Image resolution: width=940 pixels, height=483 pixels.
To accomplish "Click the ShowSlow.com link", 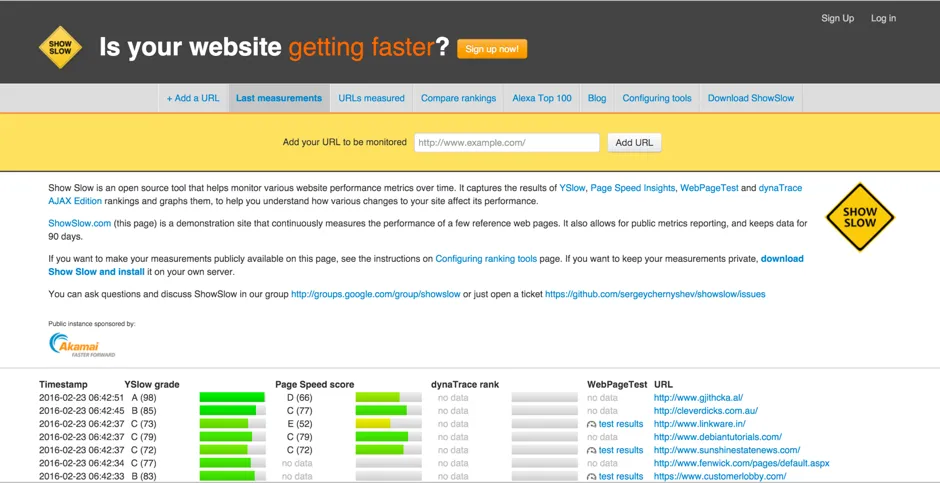I will pos(80,224).
